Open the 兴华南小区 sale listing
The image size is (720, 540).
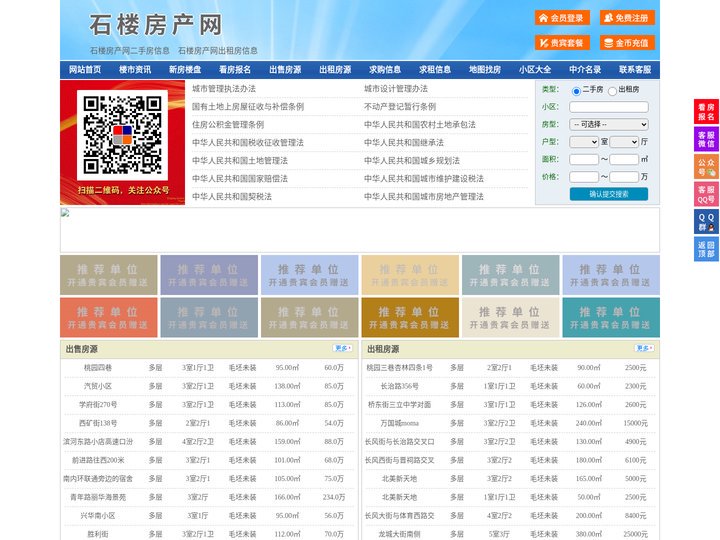pos(98,516)
